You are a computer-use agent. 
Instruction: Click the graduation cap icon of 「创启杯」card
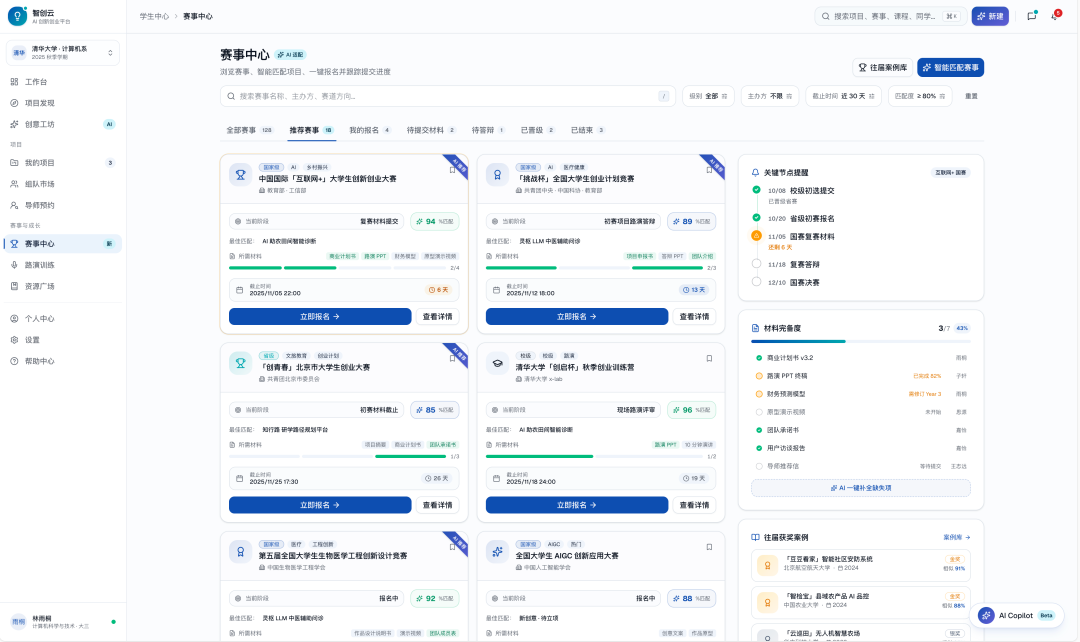497,364
